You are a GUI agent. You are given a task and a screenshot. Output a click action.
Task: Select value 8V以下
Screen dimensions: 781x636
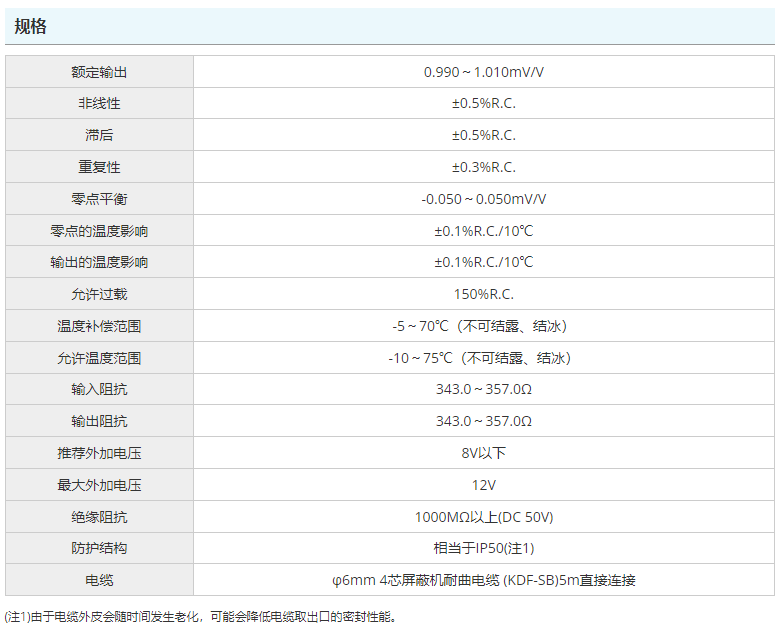pos(484,453)
